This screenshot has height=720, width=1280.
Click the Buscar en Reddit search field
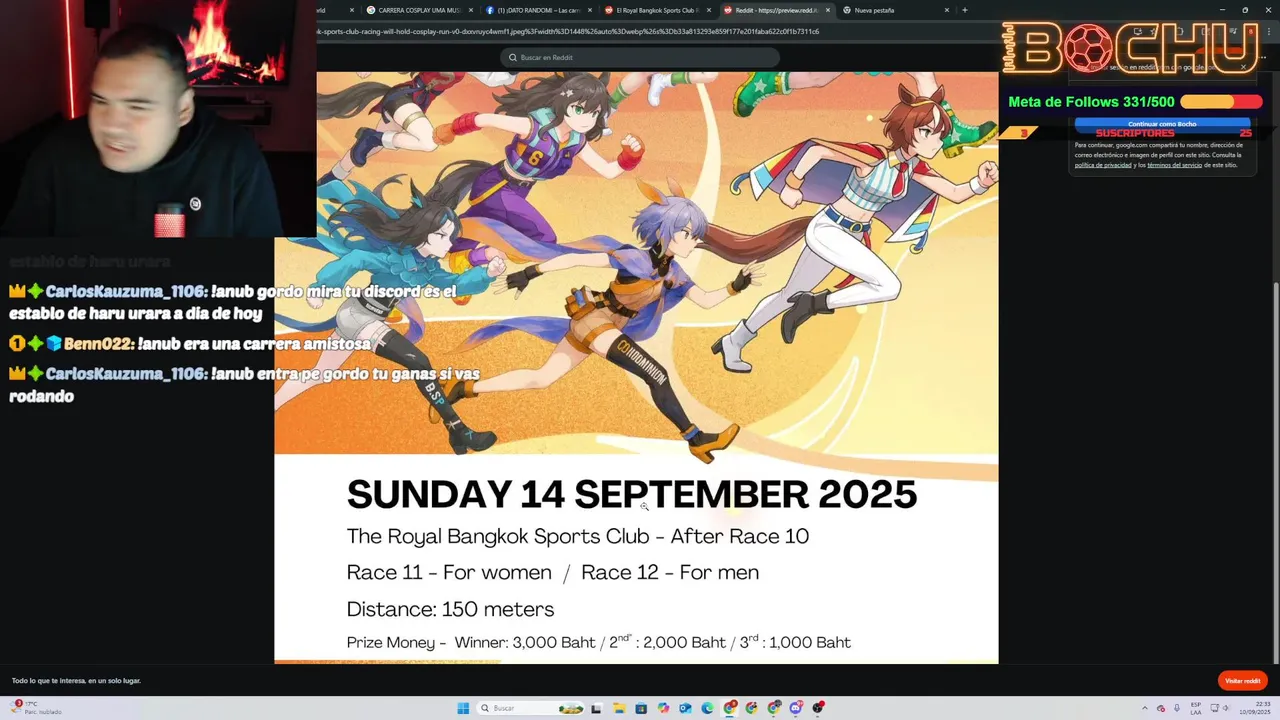tap(640, 57)
